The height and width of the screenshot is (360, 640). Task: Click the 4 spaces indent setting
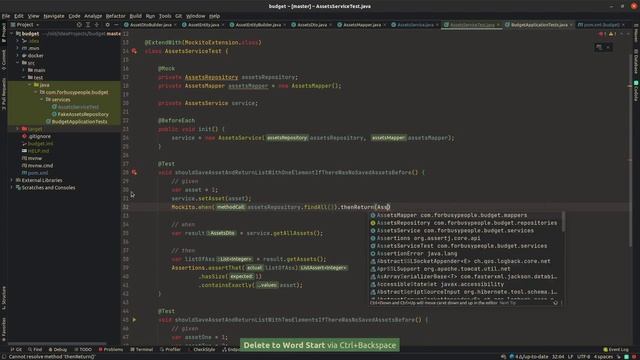coord(603,357)
